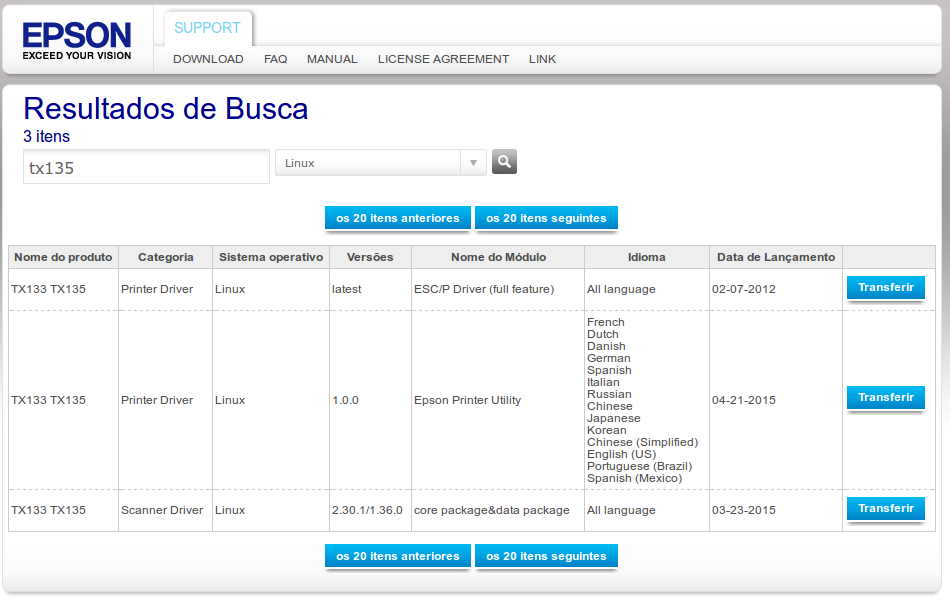The width and height of the screenshot is (950, 599).
Task: Click 'Portuguese (Brazil)' in language list
Action: tap(639, 466)
